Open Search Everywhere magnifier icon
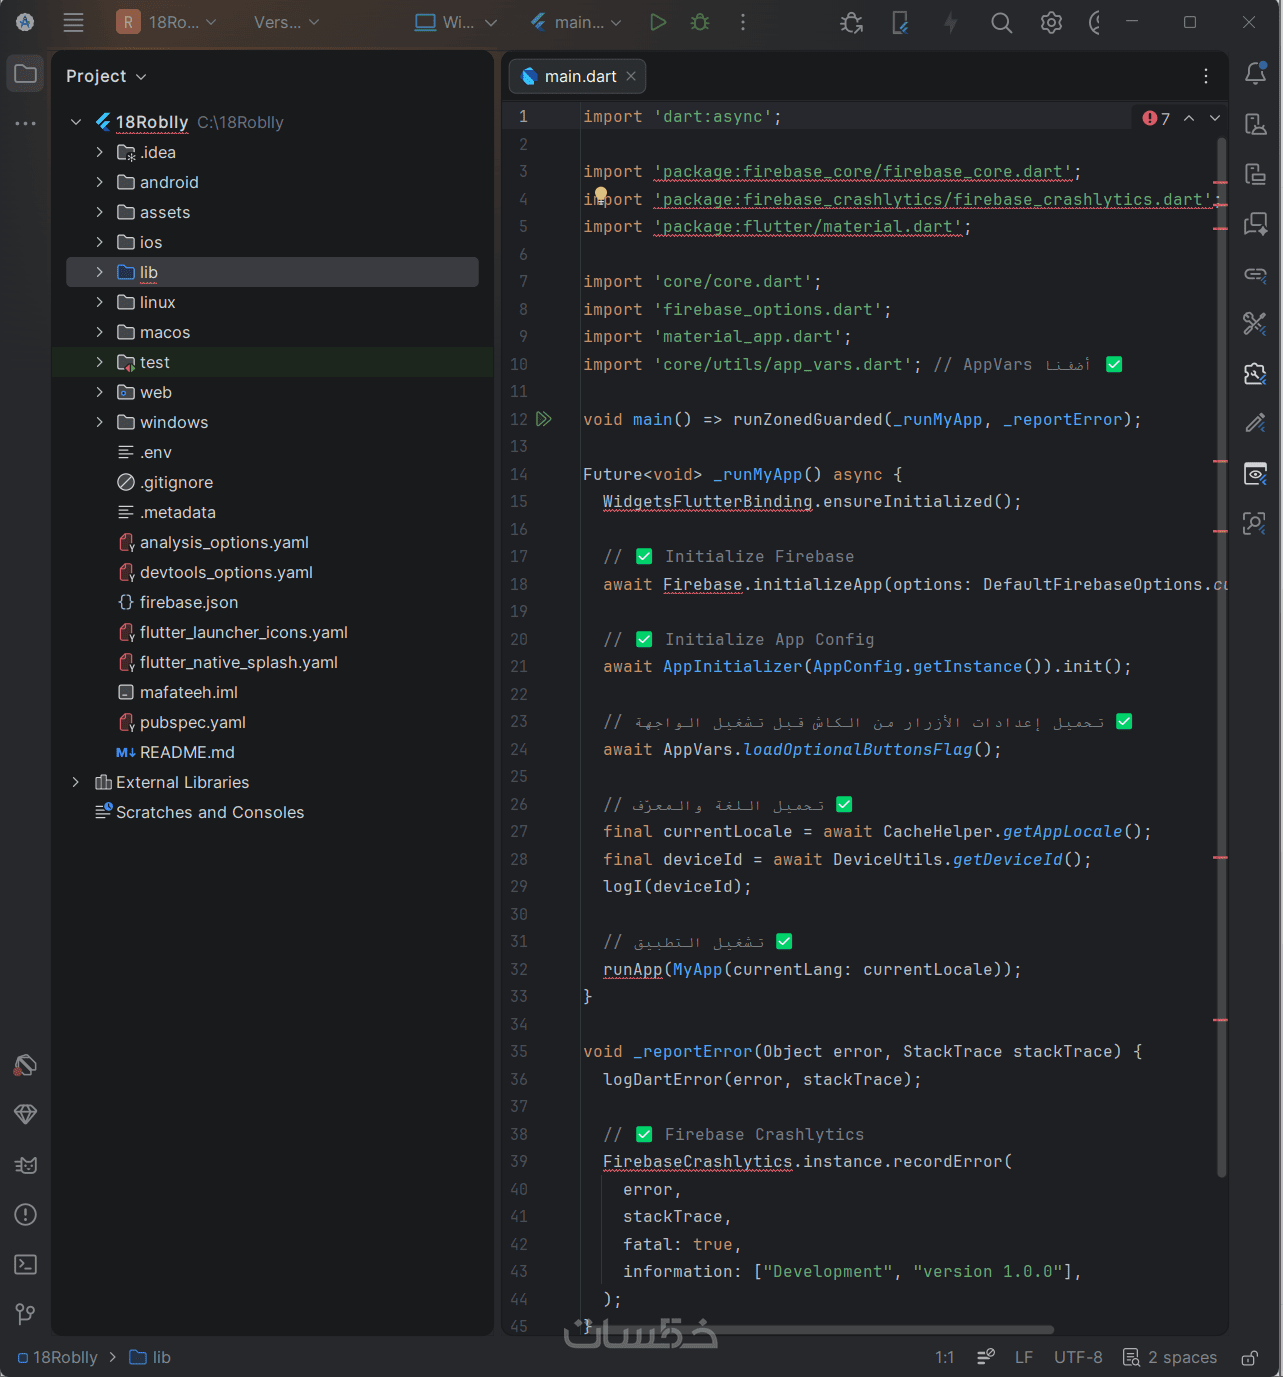 coord(1001,22)
